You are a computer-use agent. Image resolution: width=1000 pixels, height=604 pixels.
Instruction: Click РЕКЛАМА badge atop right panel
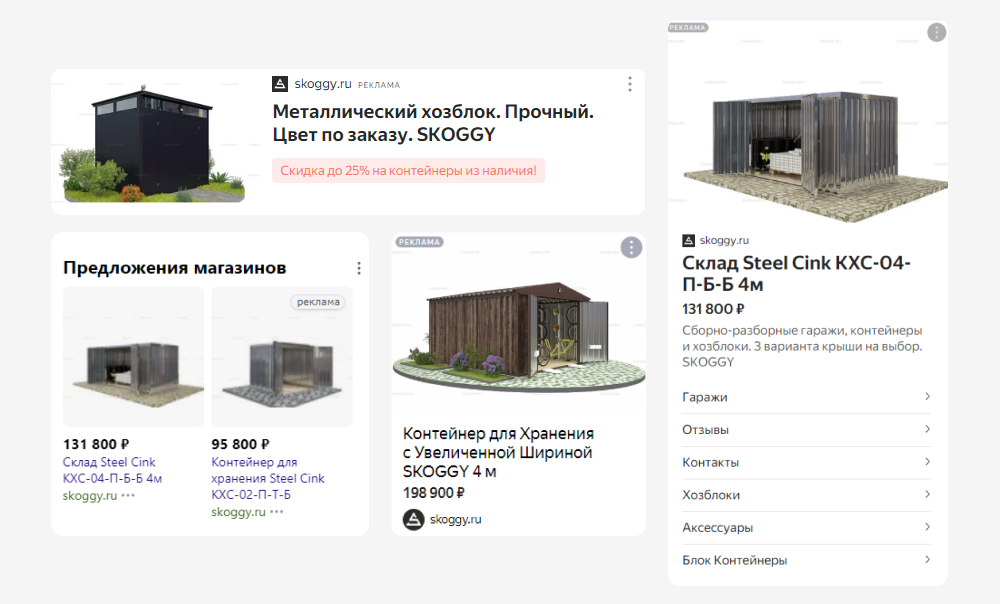(688, 27)
